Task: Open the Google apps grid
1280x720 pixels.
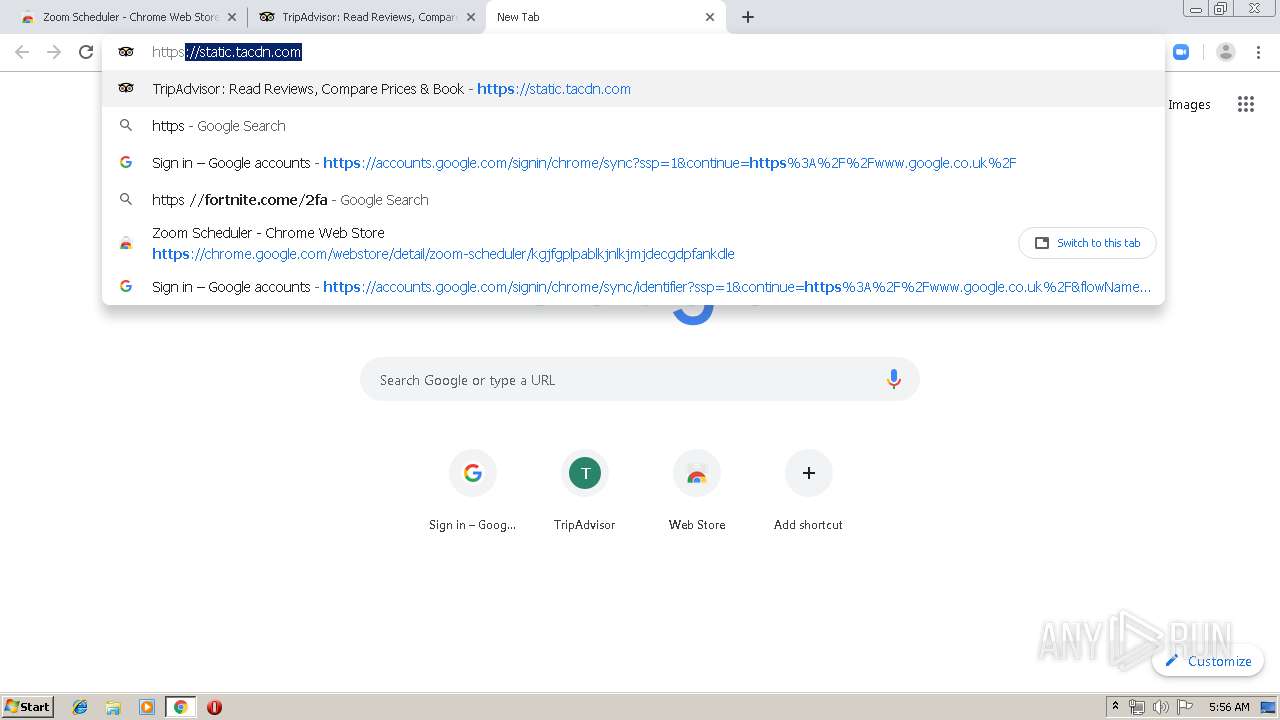Action: pos(1246,104)
